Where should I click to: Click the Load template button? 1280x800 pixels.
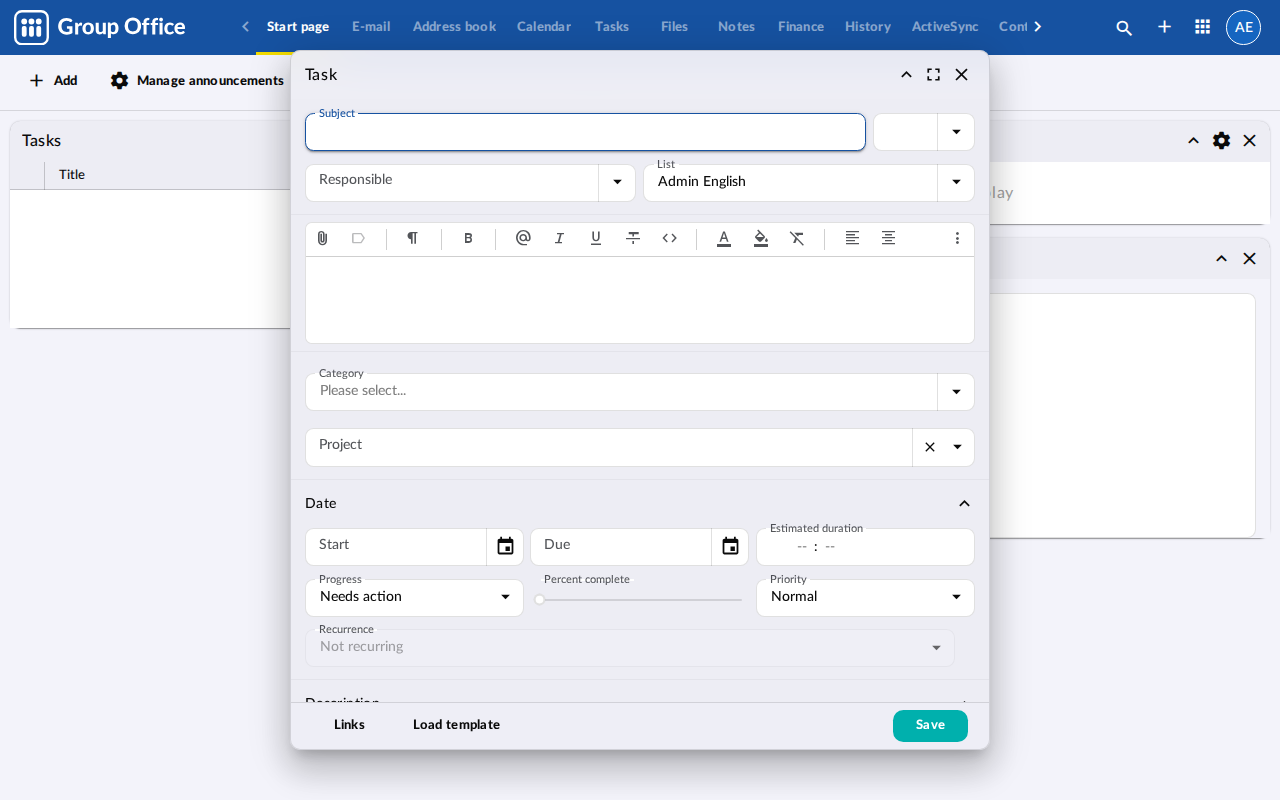[x=456, y=725]
